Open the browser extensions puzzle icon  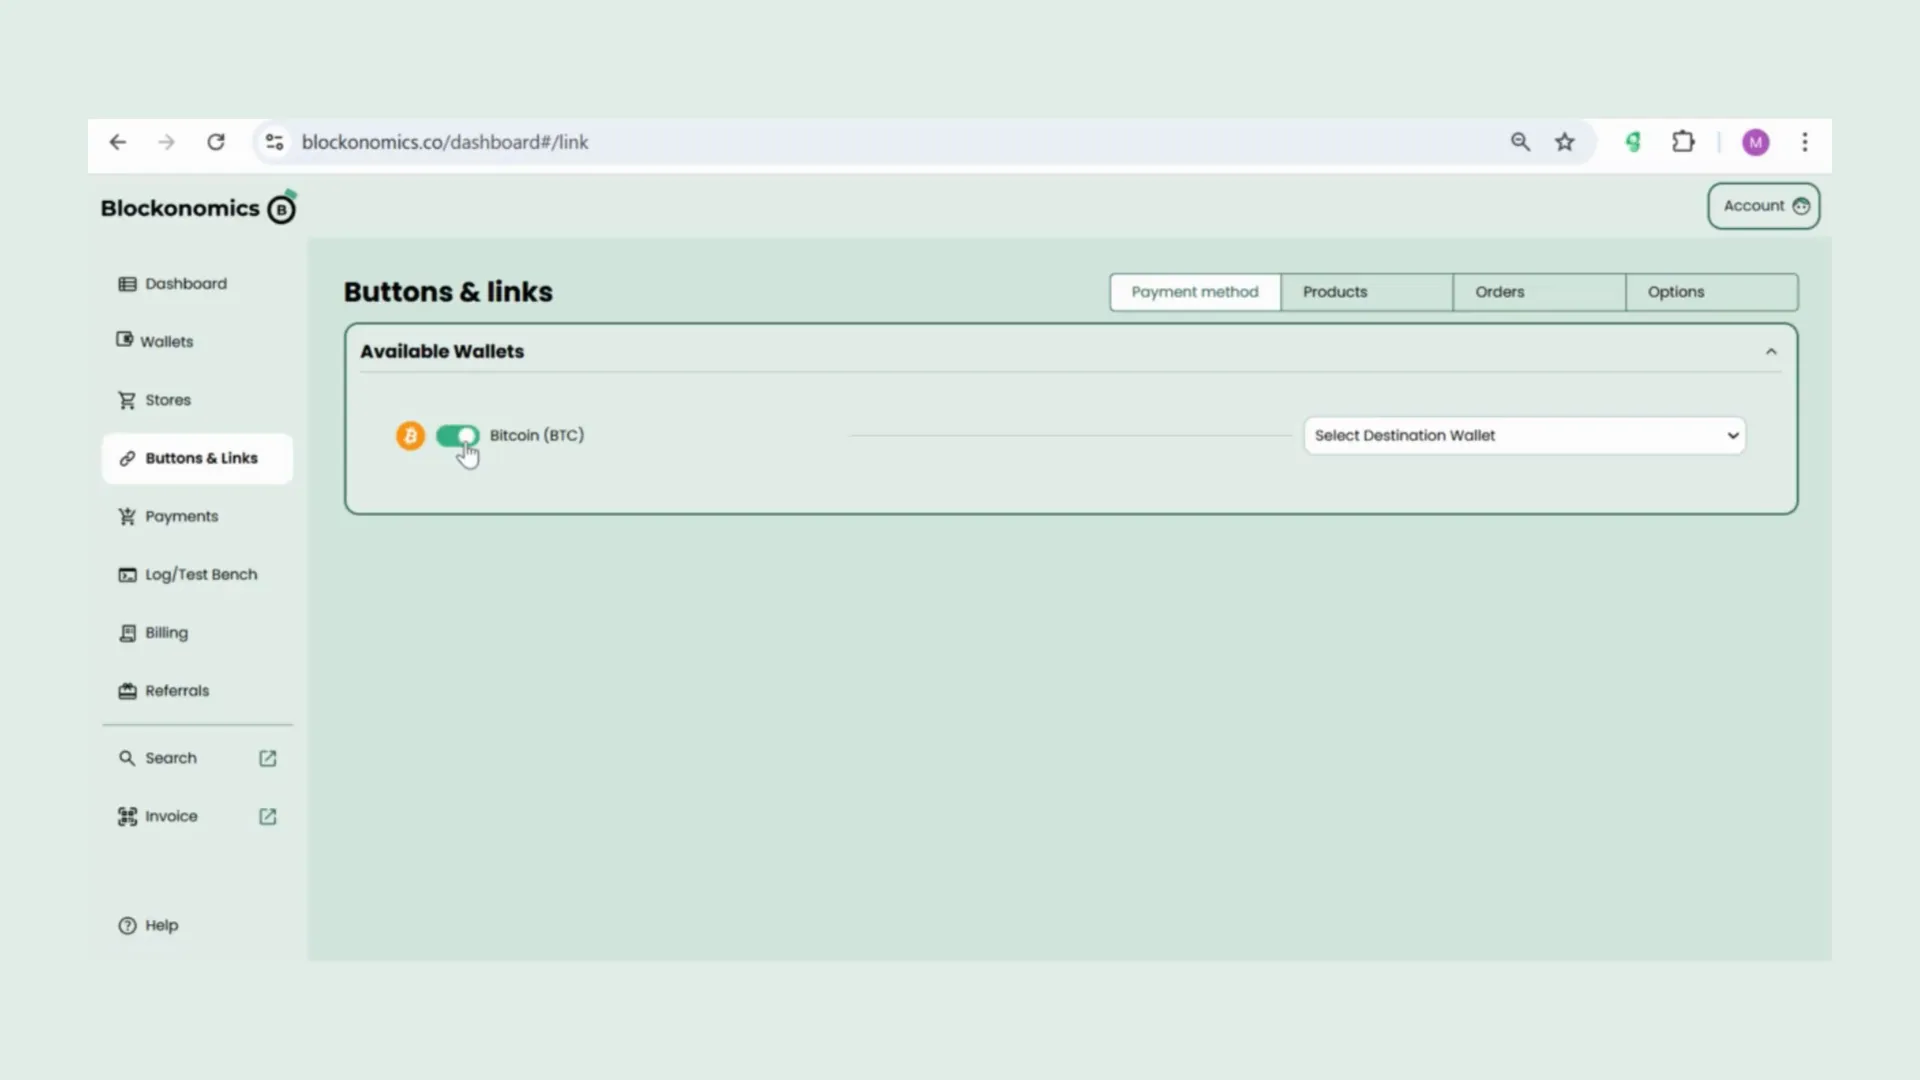1683,142
